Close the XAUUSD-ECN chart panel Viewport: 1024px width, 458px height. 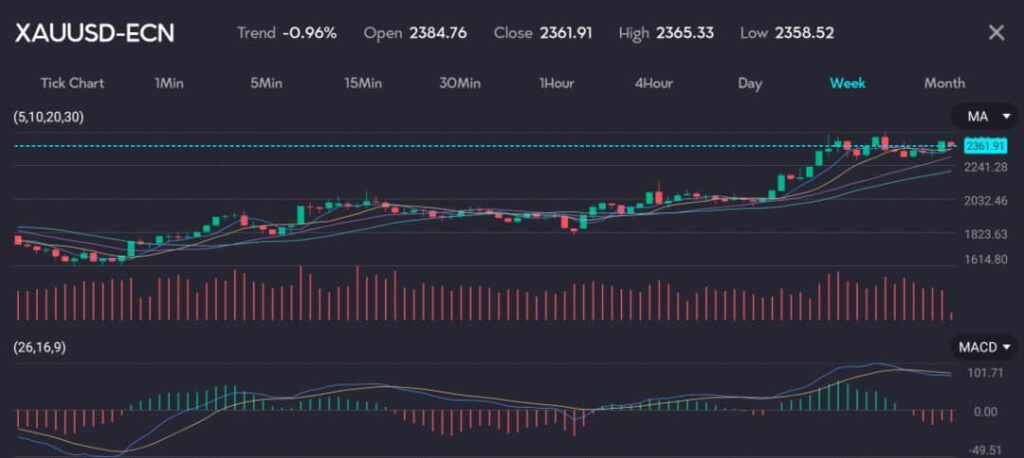995,33
